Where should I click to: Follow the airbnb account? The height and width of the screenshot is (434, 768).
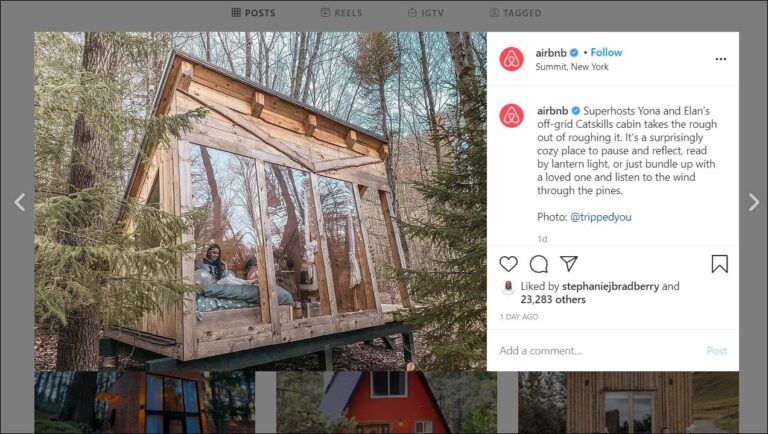coord(606,52)
